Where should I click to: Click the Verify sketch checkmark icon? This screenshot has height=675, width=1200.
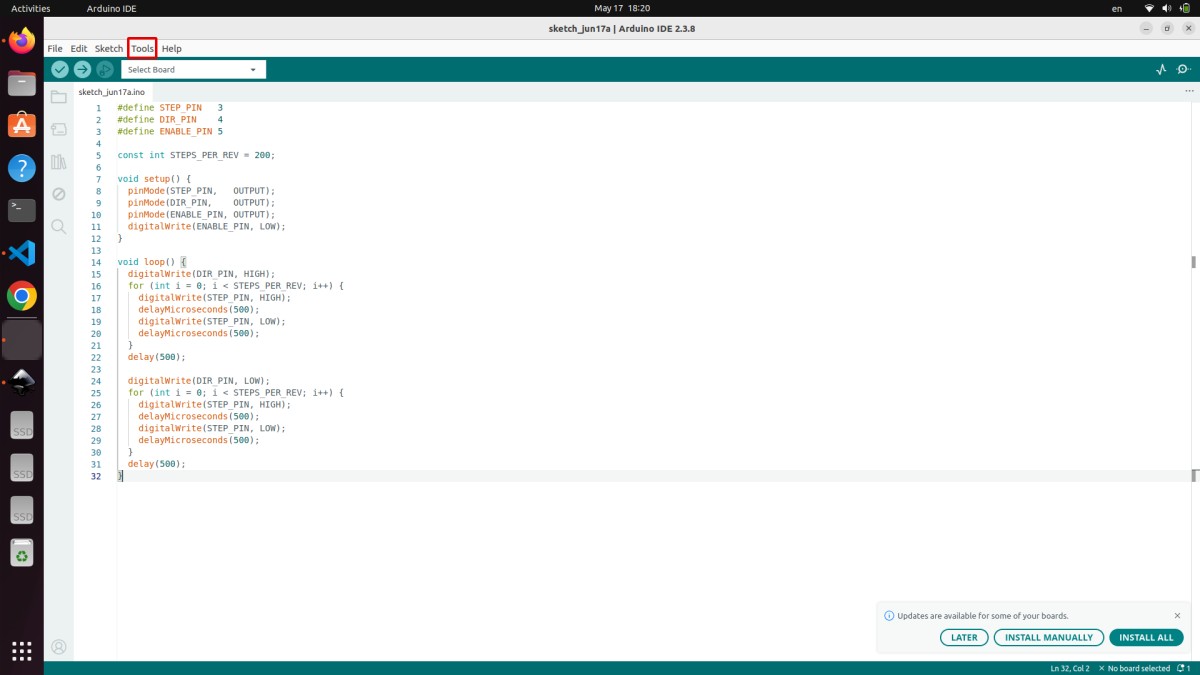coord(60,69)
